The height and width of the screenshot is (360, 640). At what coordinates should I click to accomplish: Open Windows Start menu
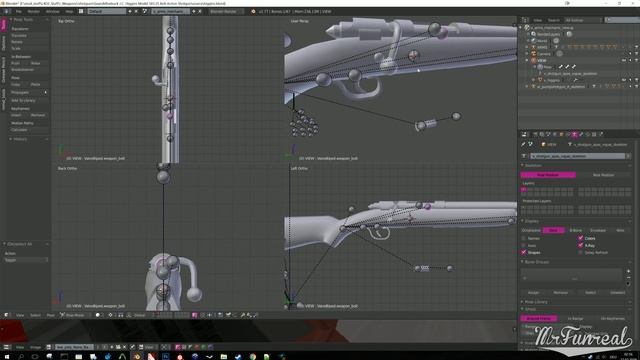point(7,356)
